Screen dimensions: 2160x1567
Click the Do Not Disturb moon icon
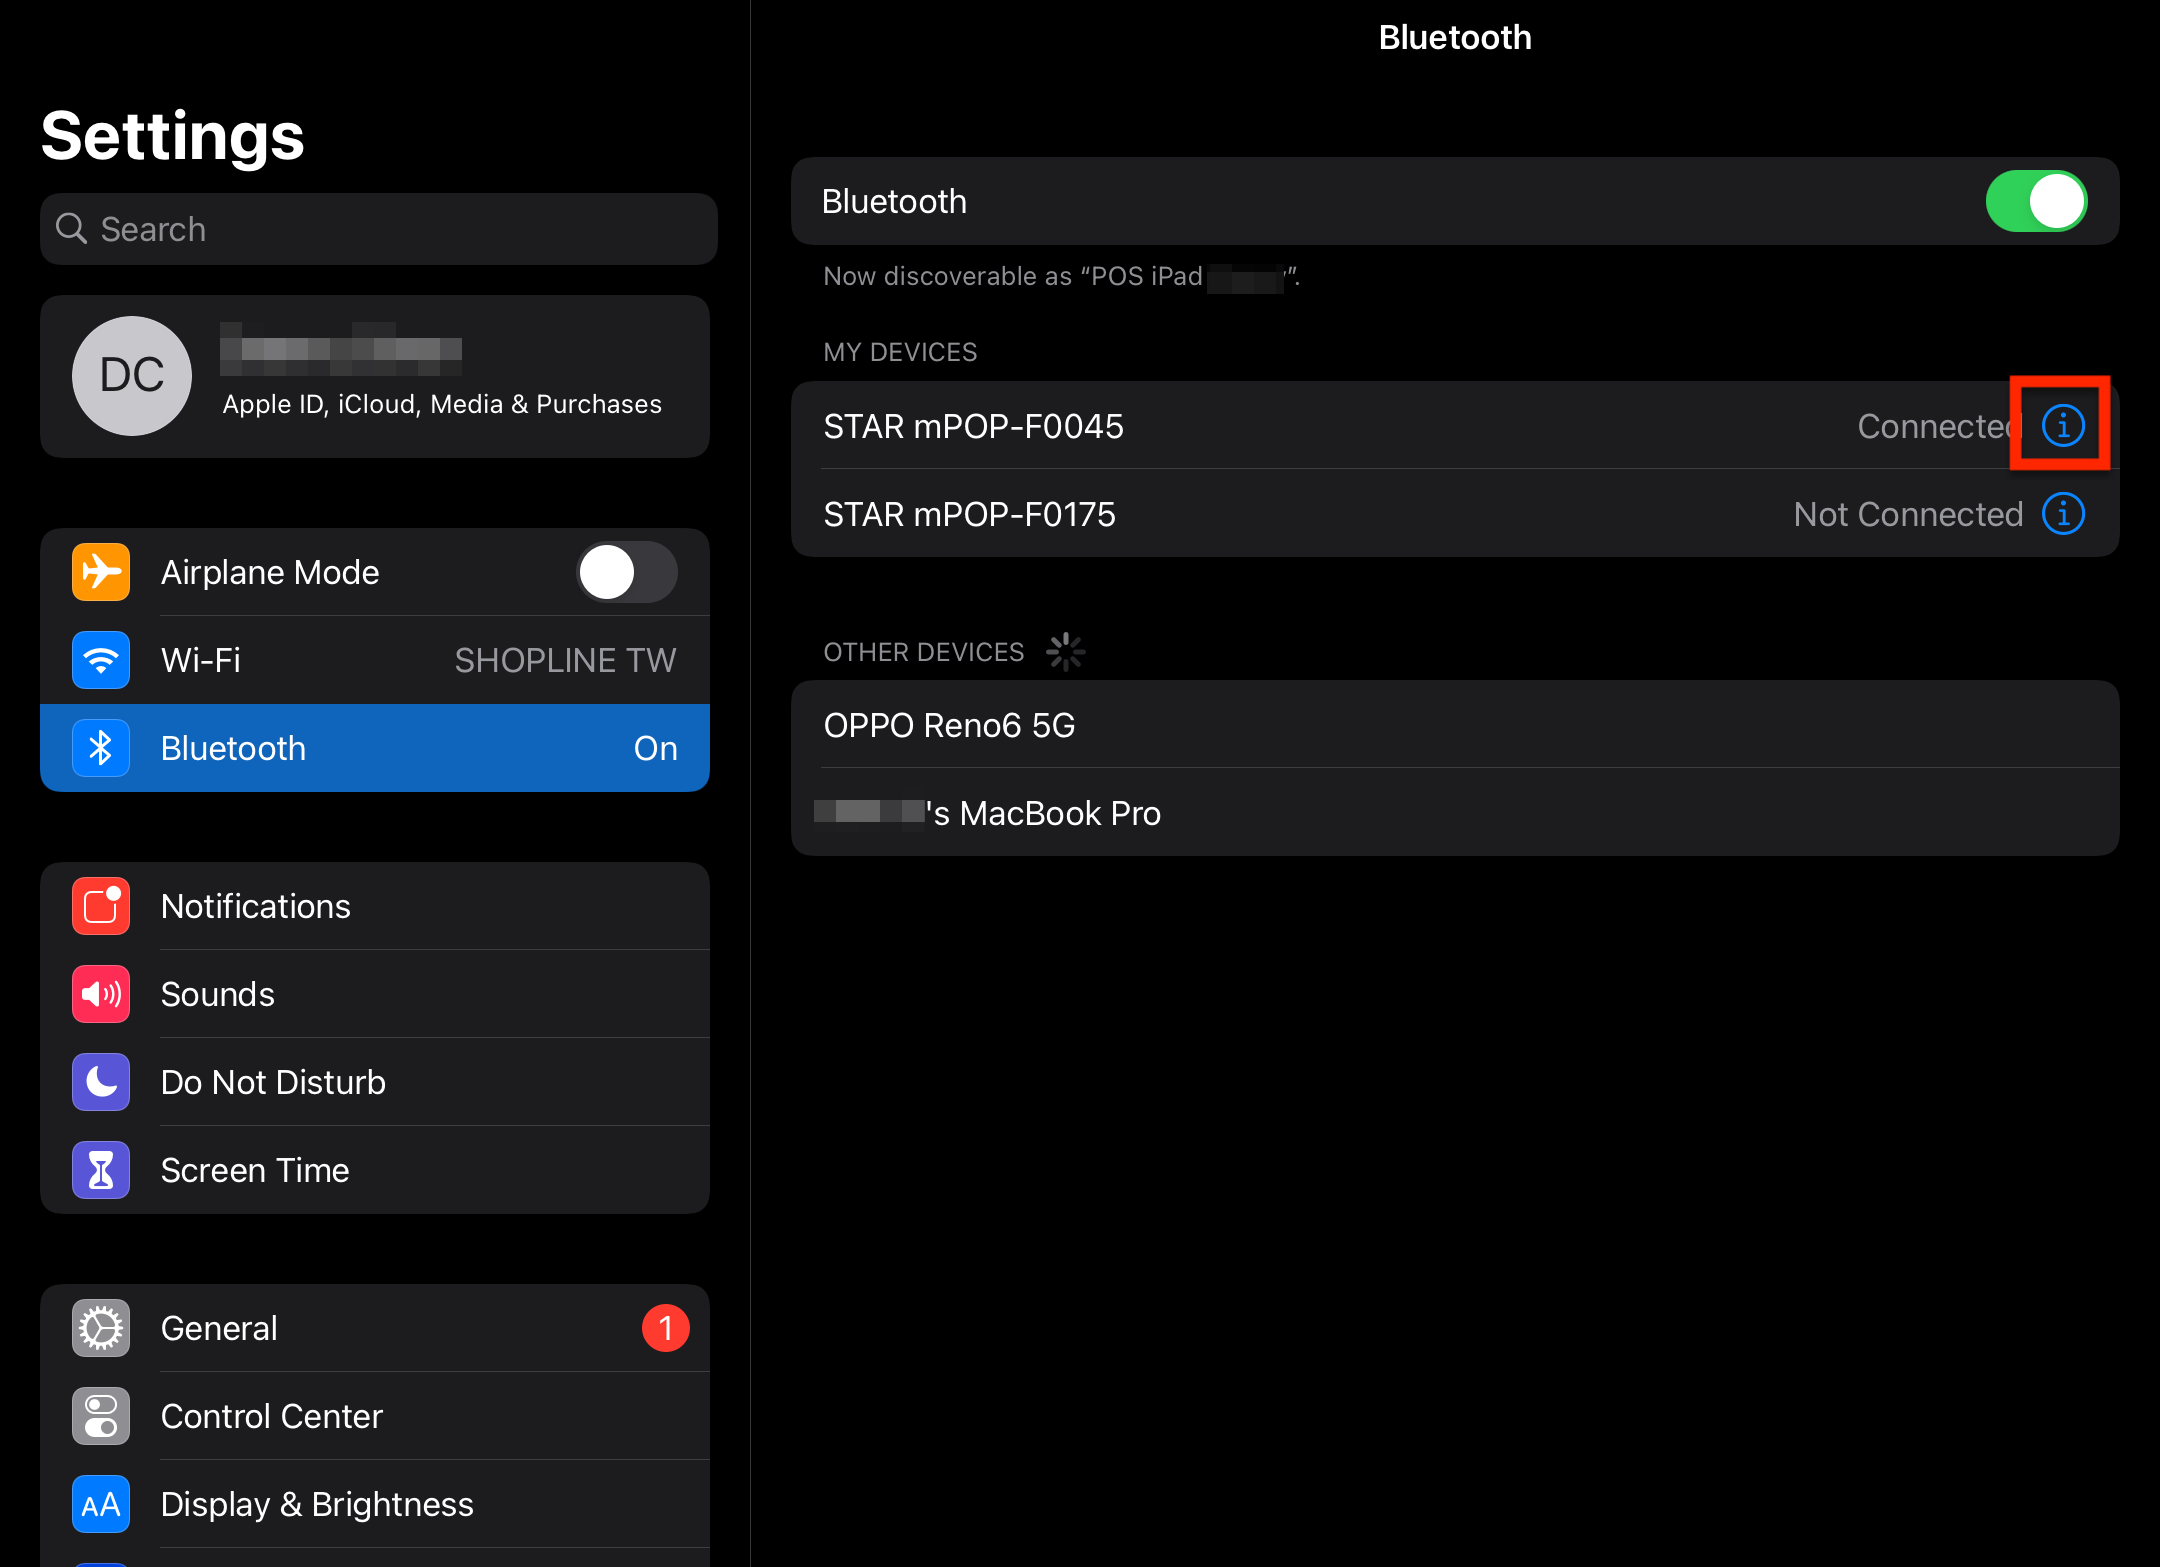101,1082
